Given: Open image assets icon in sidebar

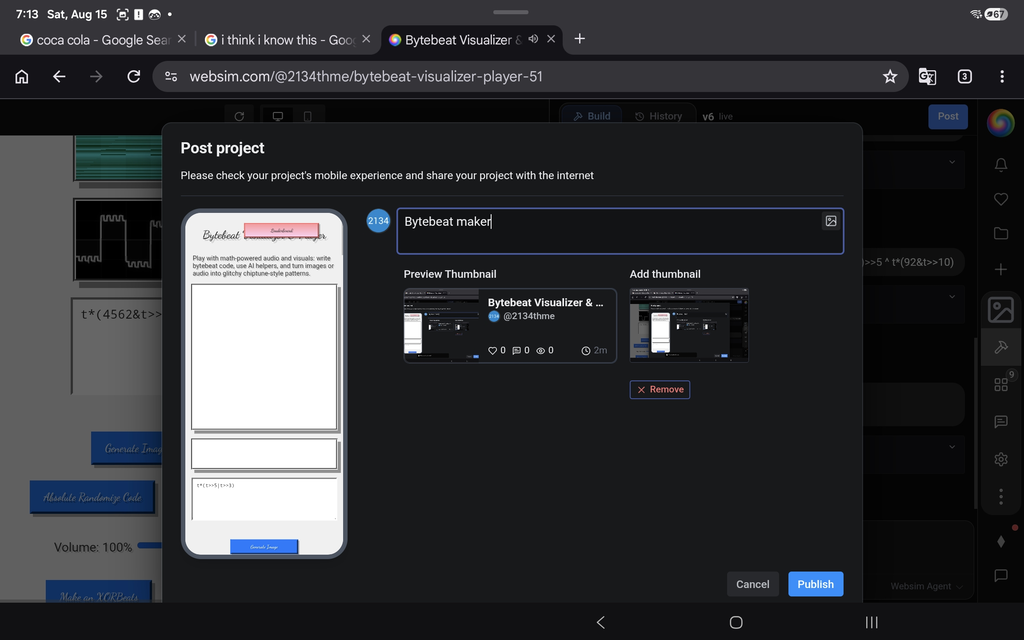Looking at the screenshot, I should 1000,310.
